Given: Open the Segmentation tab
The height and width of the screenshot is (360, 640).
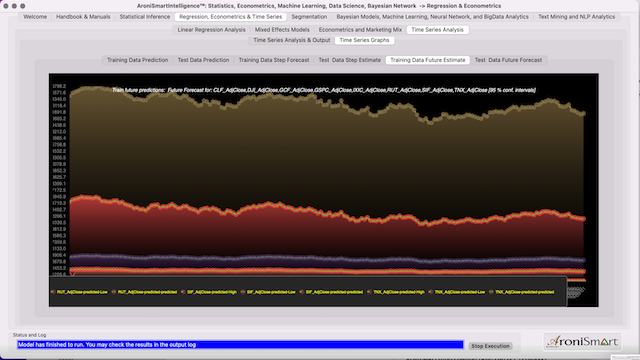Looking at the screenshot, I should 309,17.
